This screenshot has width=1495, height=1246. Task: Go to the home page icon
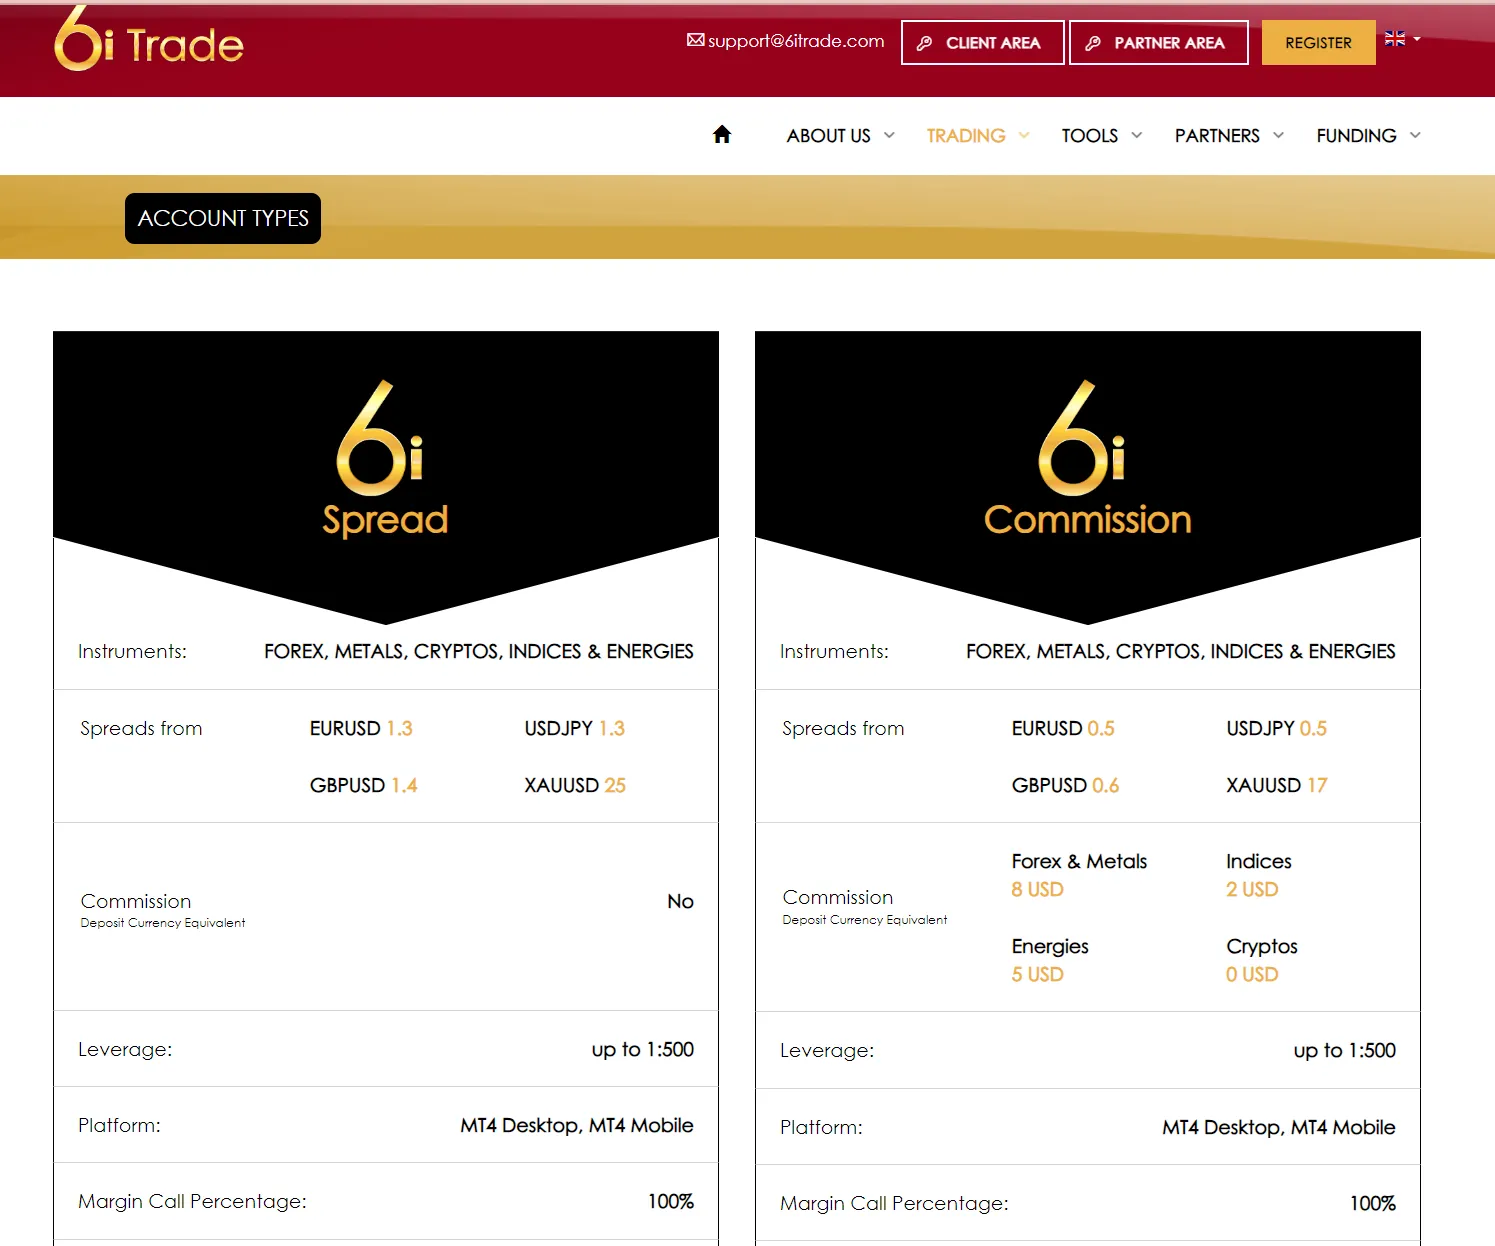point(722,135)
